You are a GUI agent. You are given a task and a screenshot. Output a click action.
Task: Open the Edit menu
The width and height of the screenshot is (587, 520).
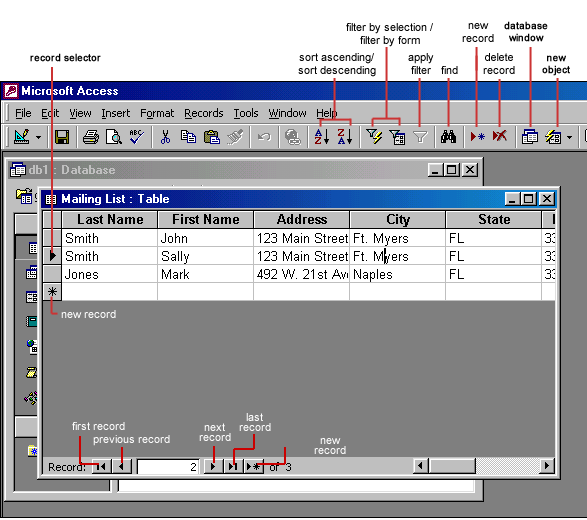[50, 113]
